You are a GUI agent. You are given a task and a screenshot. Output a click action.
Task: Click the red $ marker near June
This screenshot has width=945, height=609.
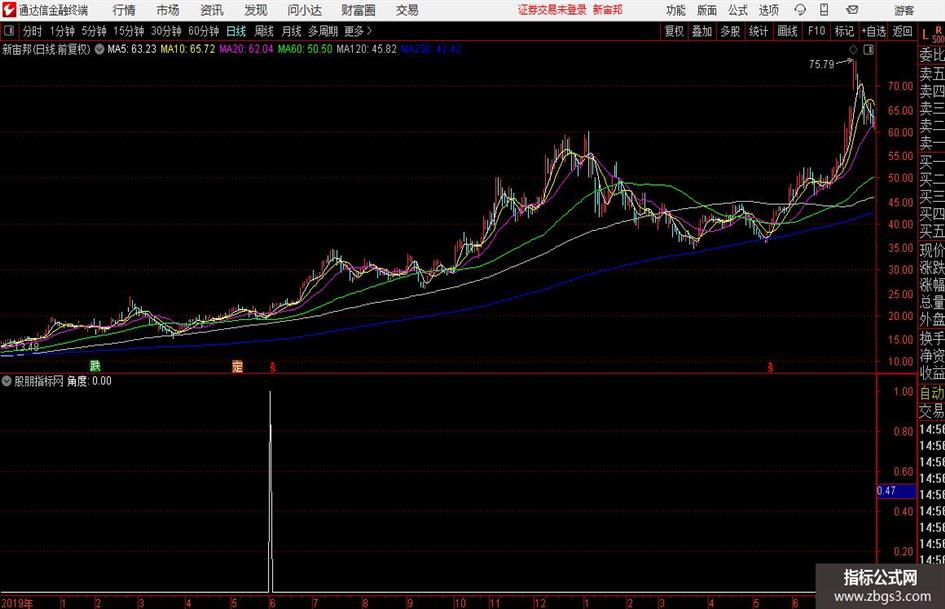coord(273,366)
